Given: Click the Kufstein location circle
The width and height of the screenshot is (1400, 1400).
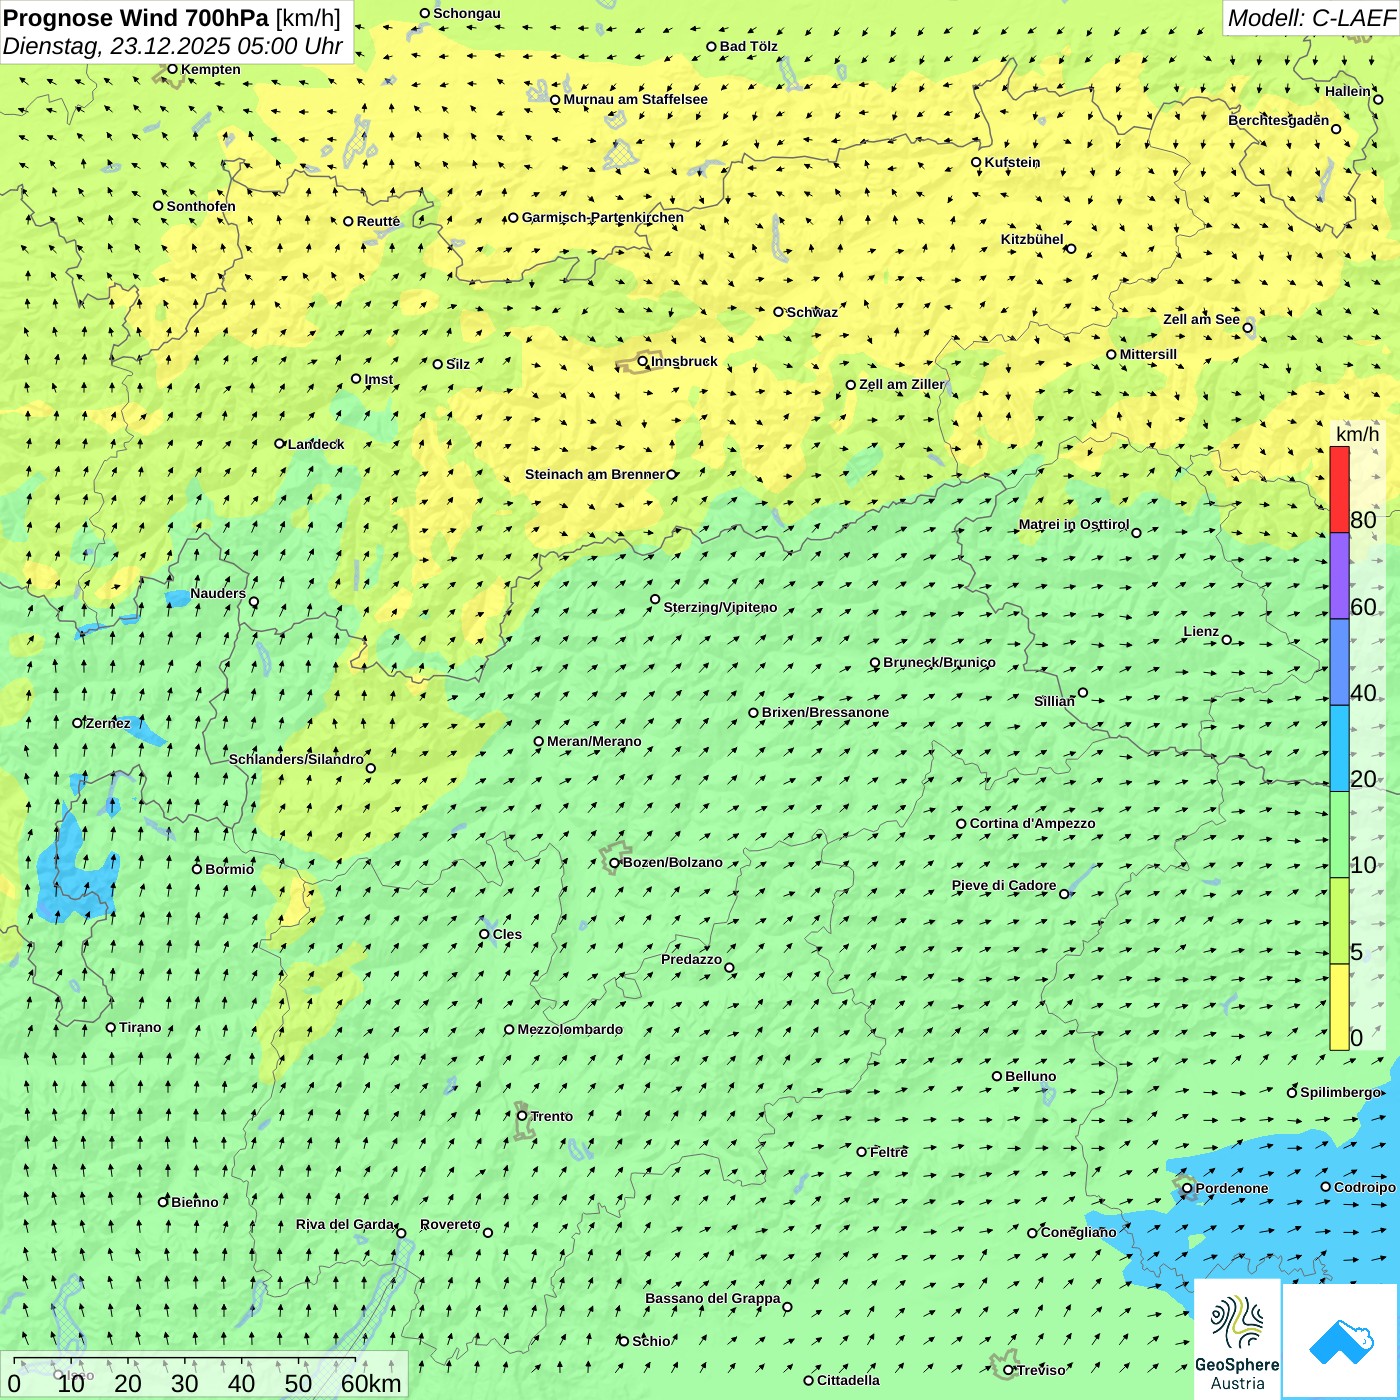Looking at the screenshot, I should pos(976,162).
